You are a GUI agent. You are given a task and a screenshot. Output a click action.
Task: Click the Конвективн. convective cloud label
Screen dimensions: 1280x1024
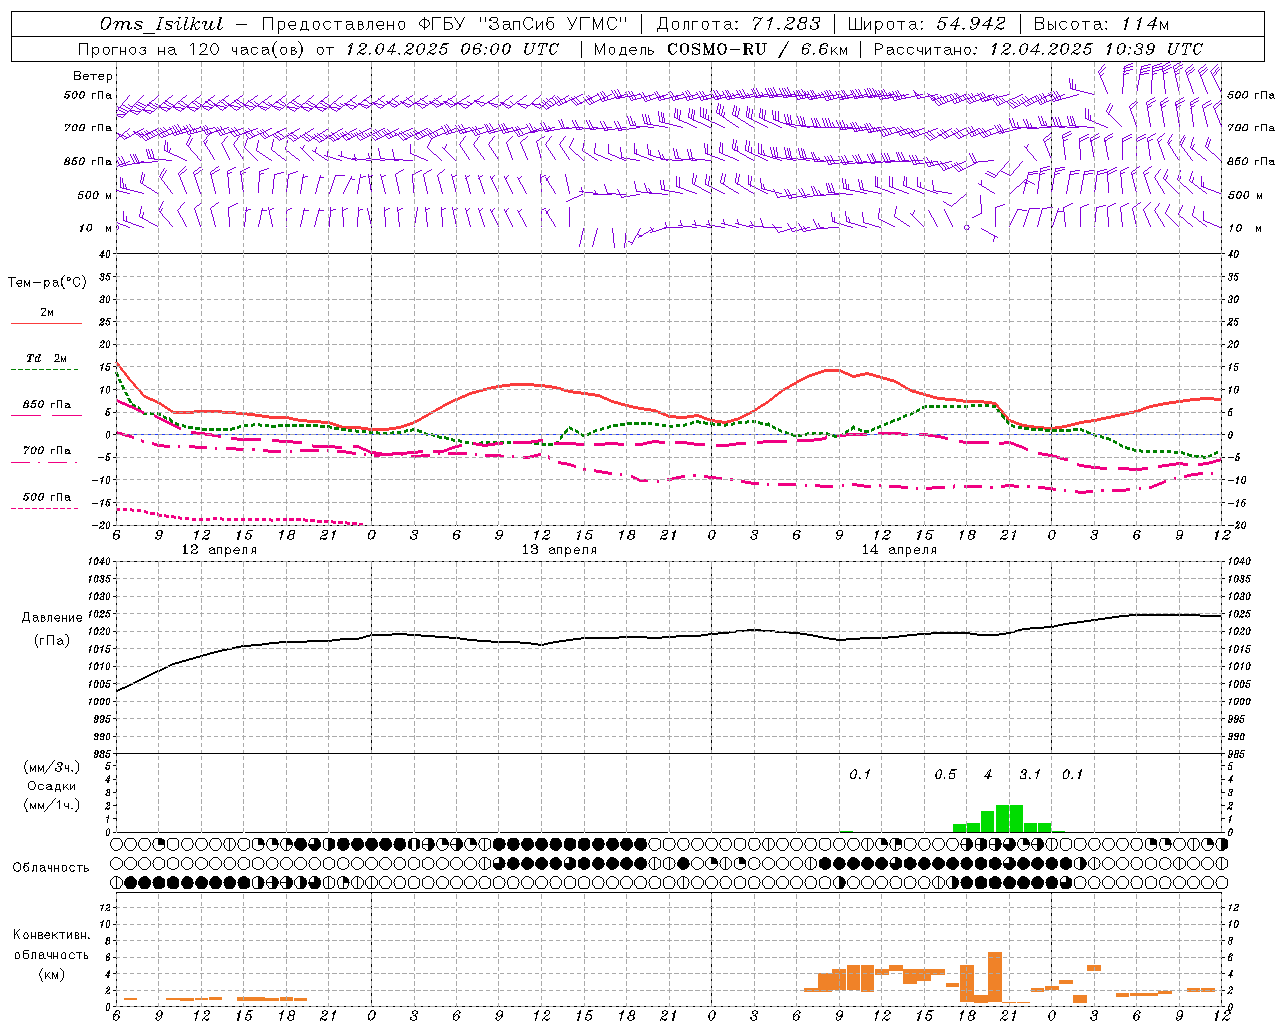51,935
